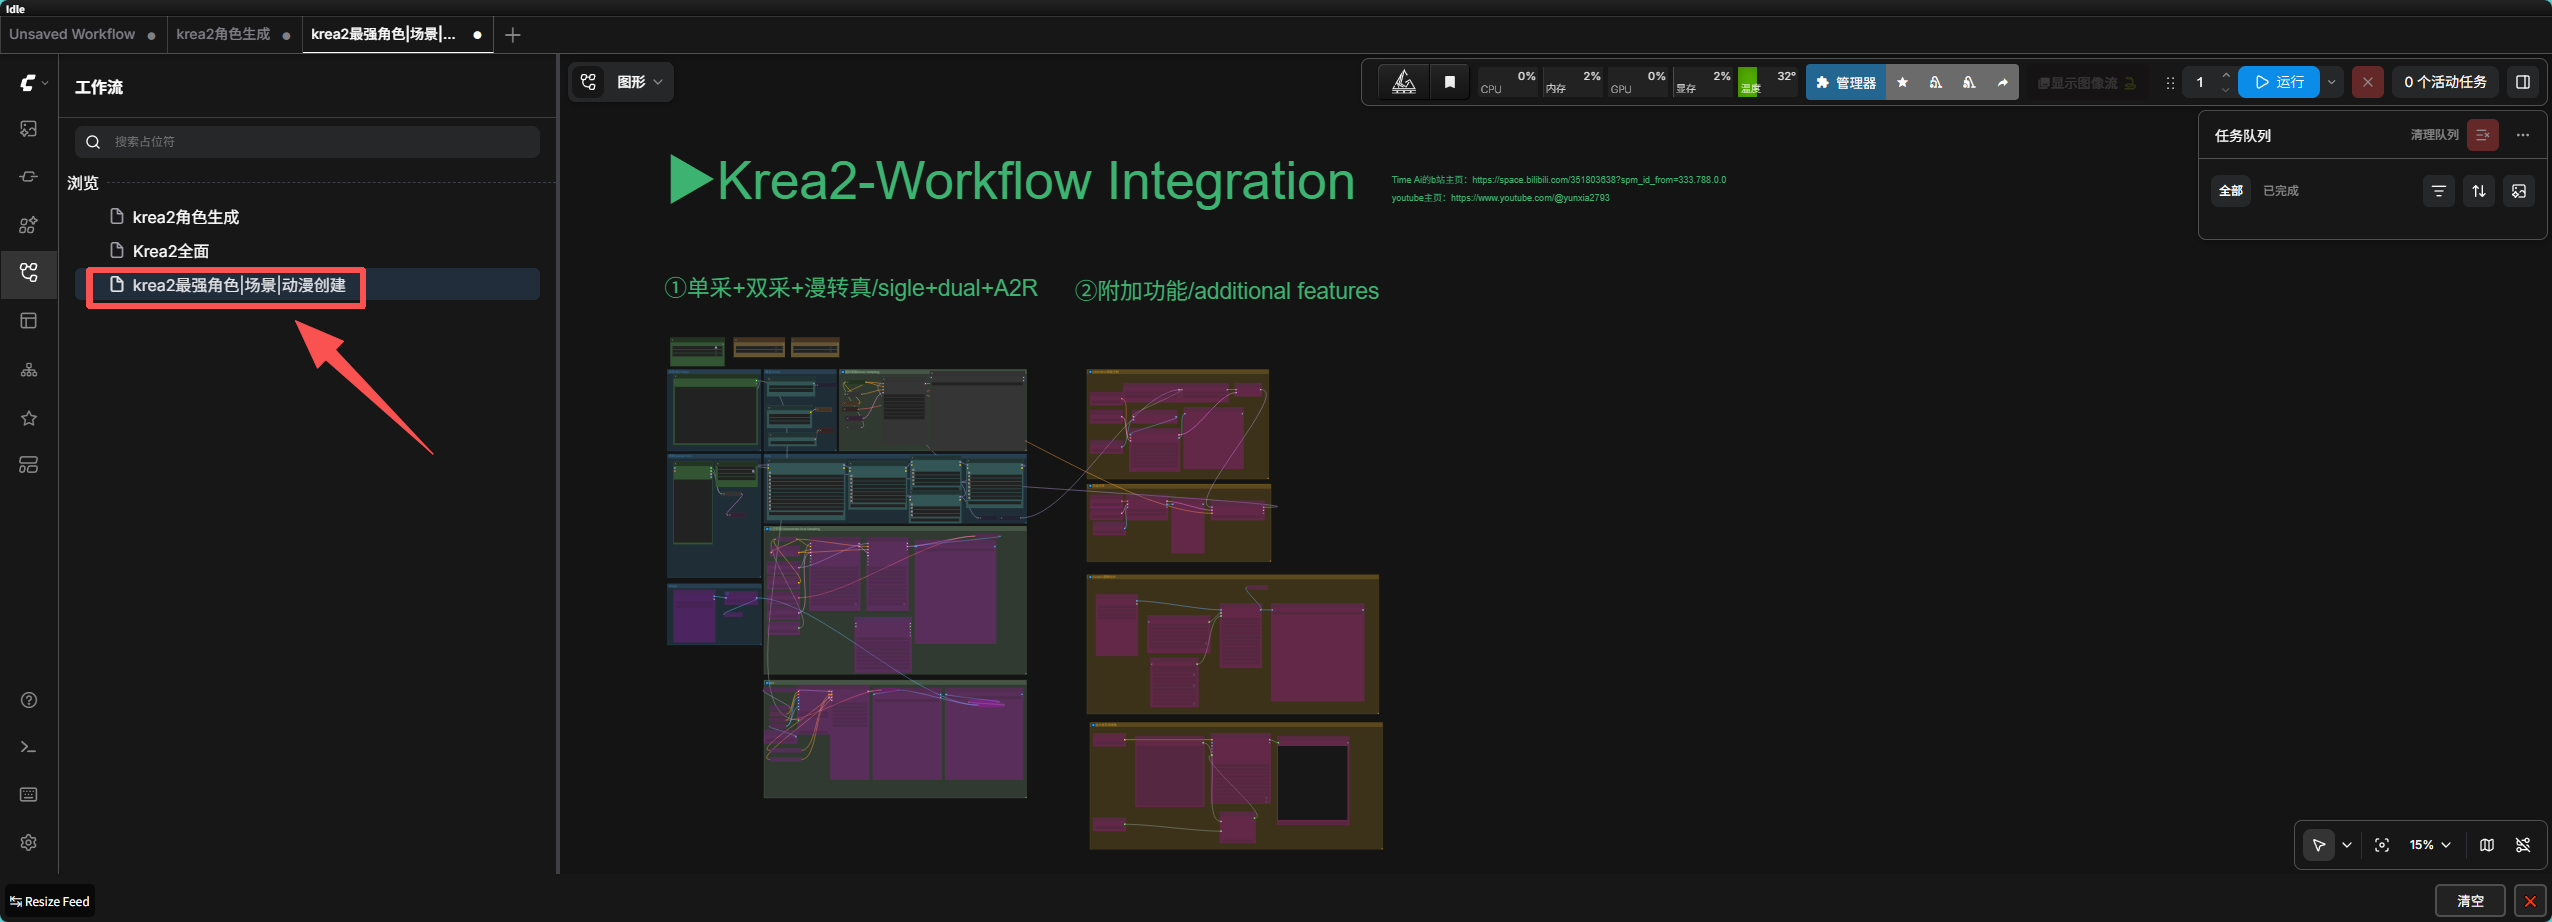The image size is (2552, 922).
Task: Toggle image preview view in task queue
Action: tap(2519, 191)
